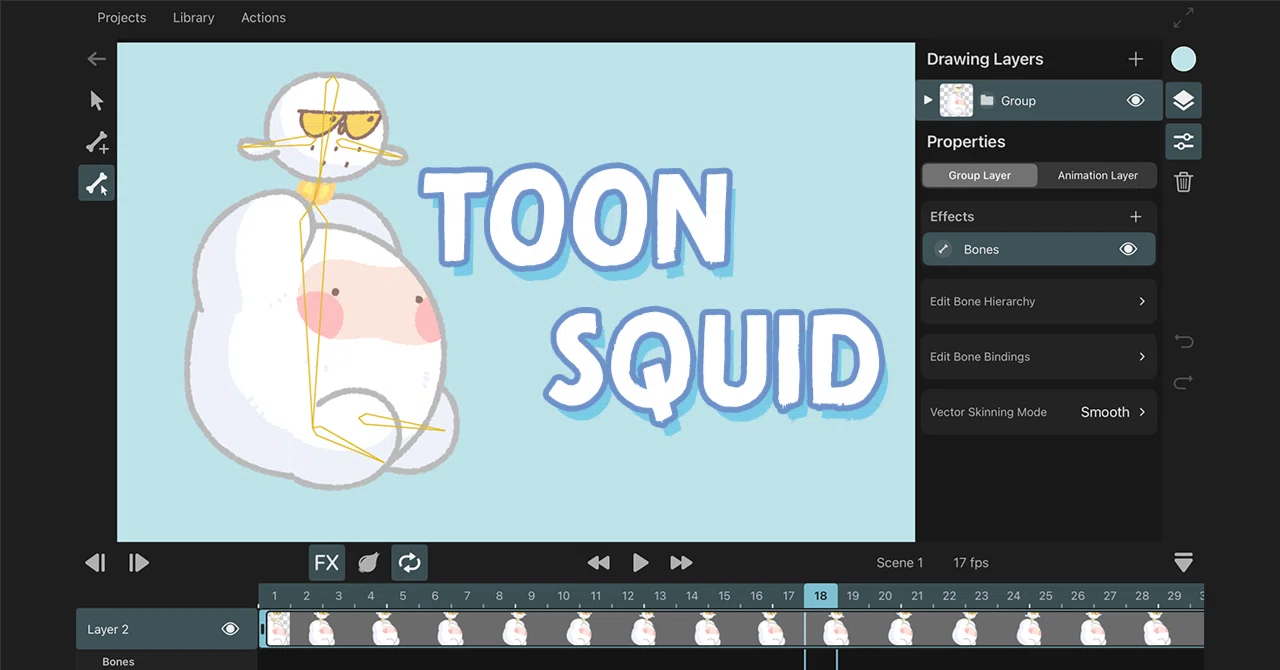Open the properties sliders icon
1280x670 pixels.
(1183, 142)
